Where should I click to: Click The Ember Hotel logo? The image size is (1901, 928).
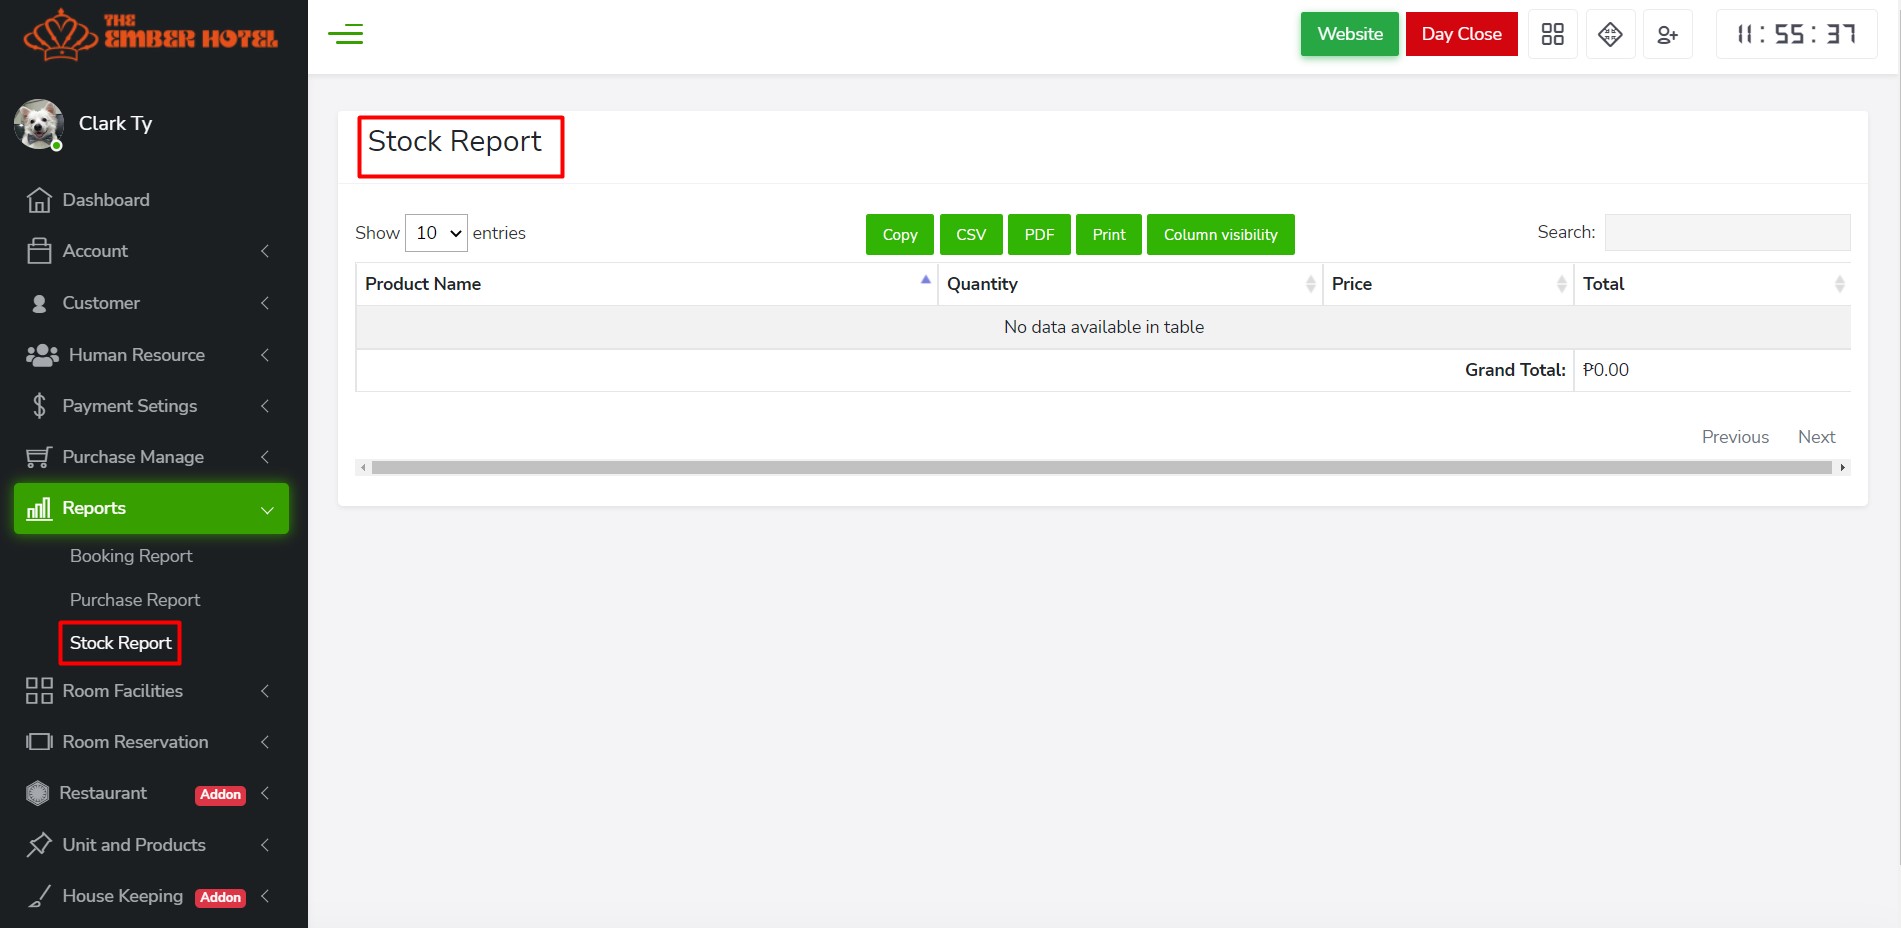[151, 34]
